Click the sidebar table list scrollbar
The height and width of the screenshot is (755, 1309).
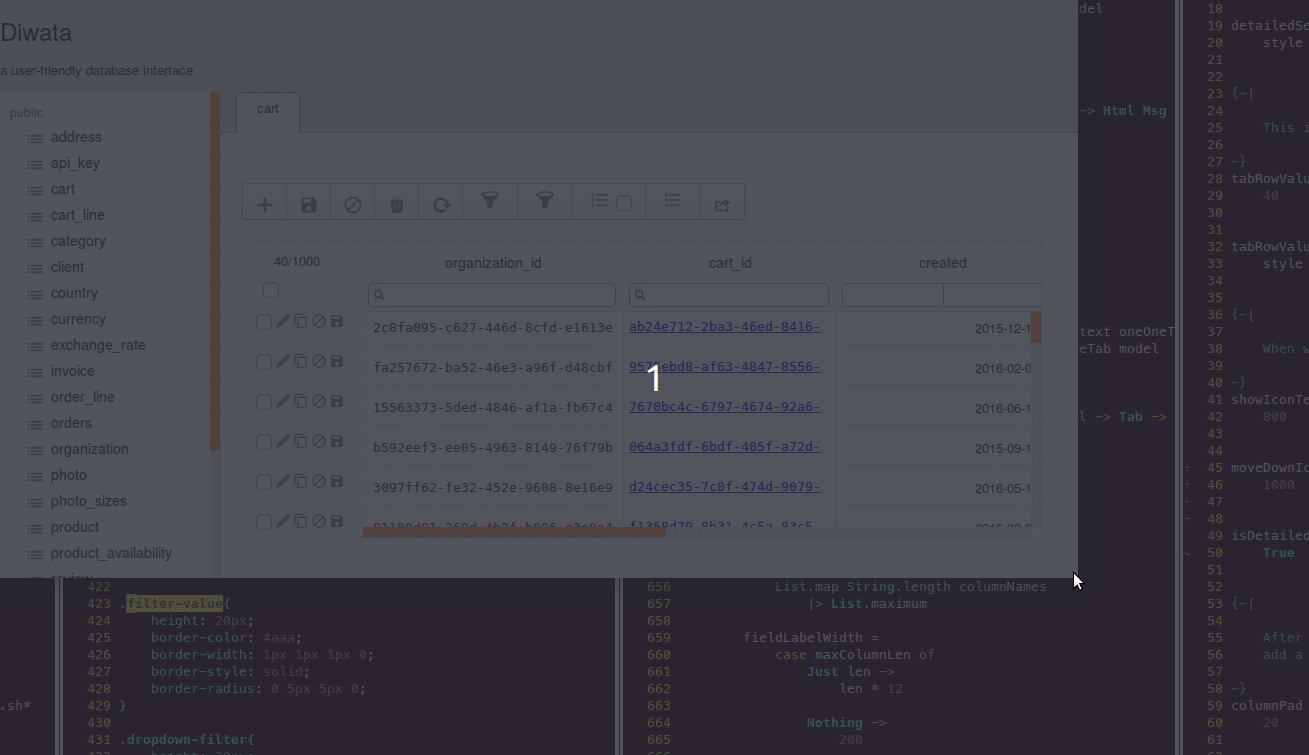click(215, 270)
